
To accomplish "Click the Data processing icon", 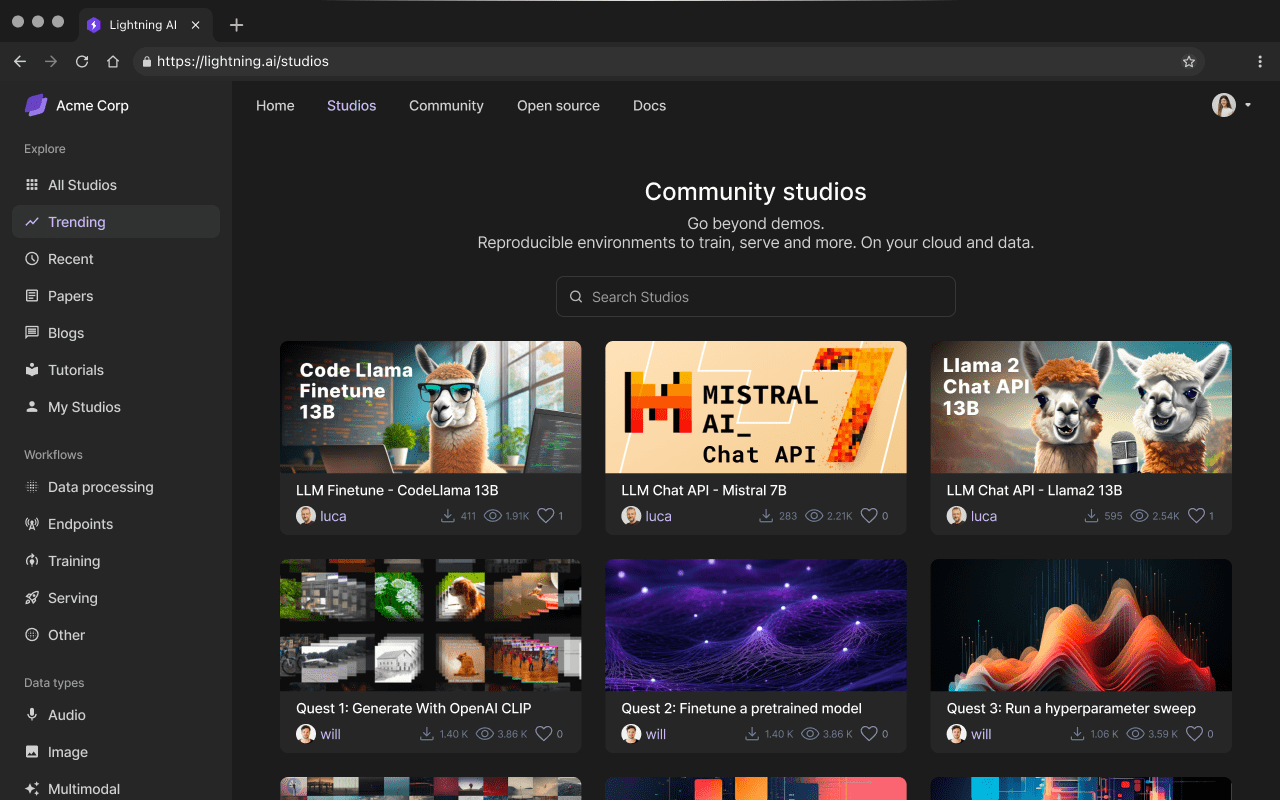I will (x=32, y=487).
